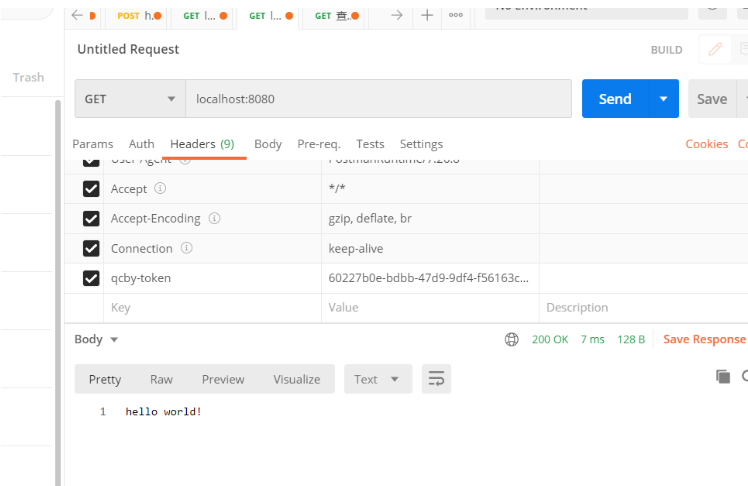Go to previous tabs with the left arrow
Screen dimensions: 748x486
tap(77, 15)
